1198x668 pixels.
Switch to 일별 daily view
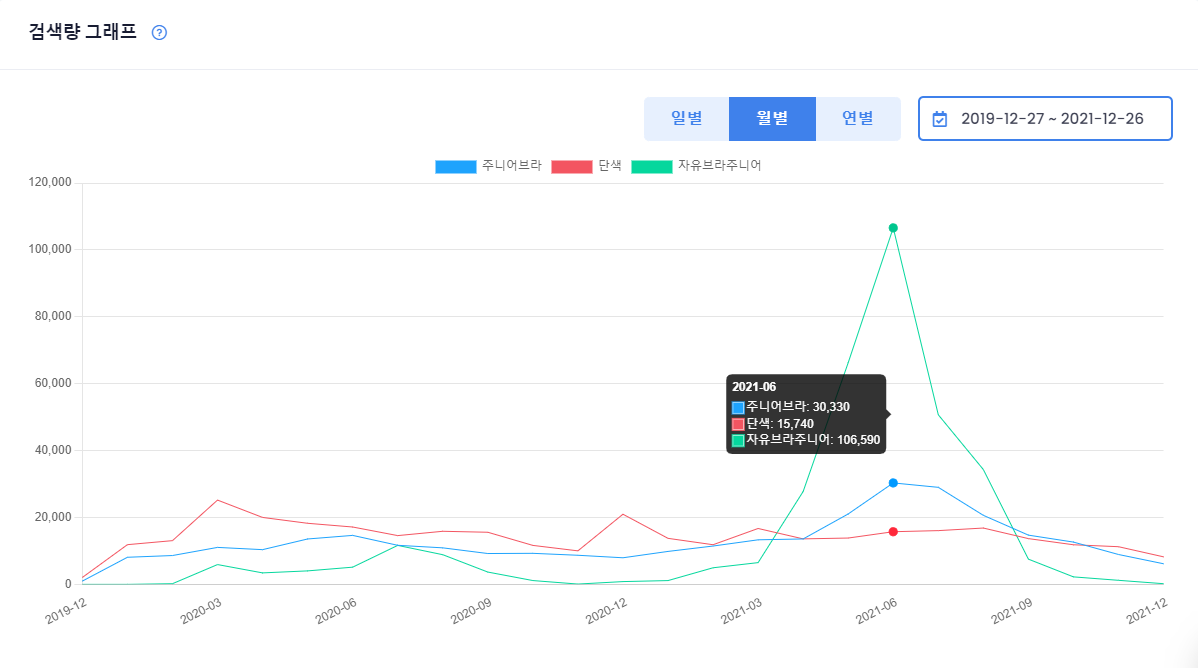tap(686, 118)
